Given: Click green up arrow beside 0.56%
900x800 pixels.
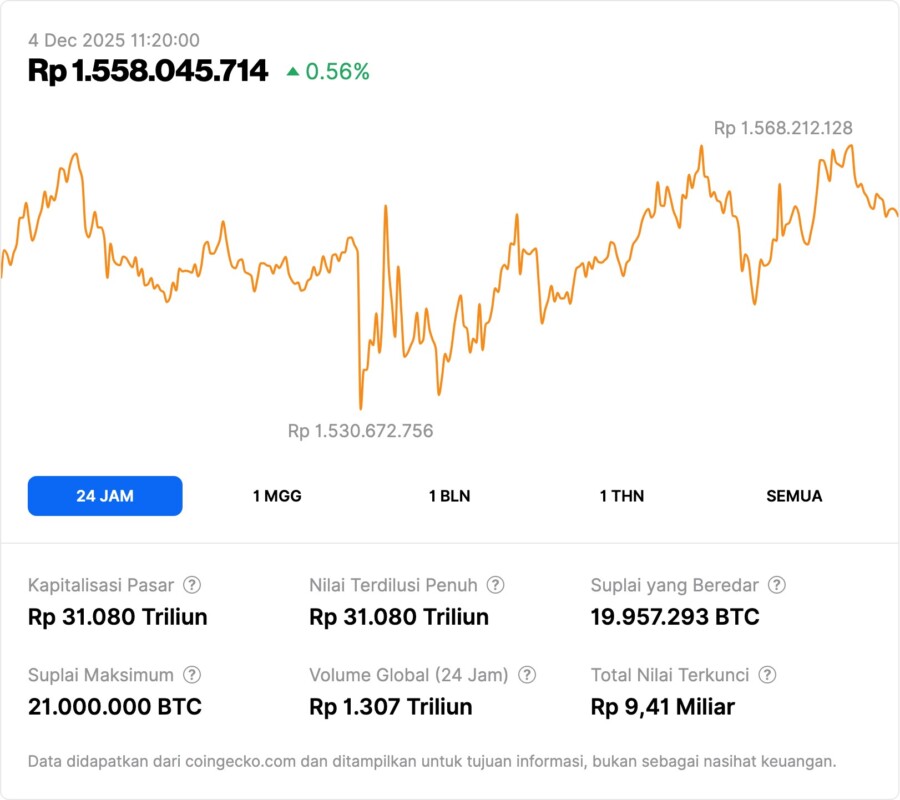Looking at the screenshot, I should pos(293,71).
